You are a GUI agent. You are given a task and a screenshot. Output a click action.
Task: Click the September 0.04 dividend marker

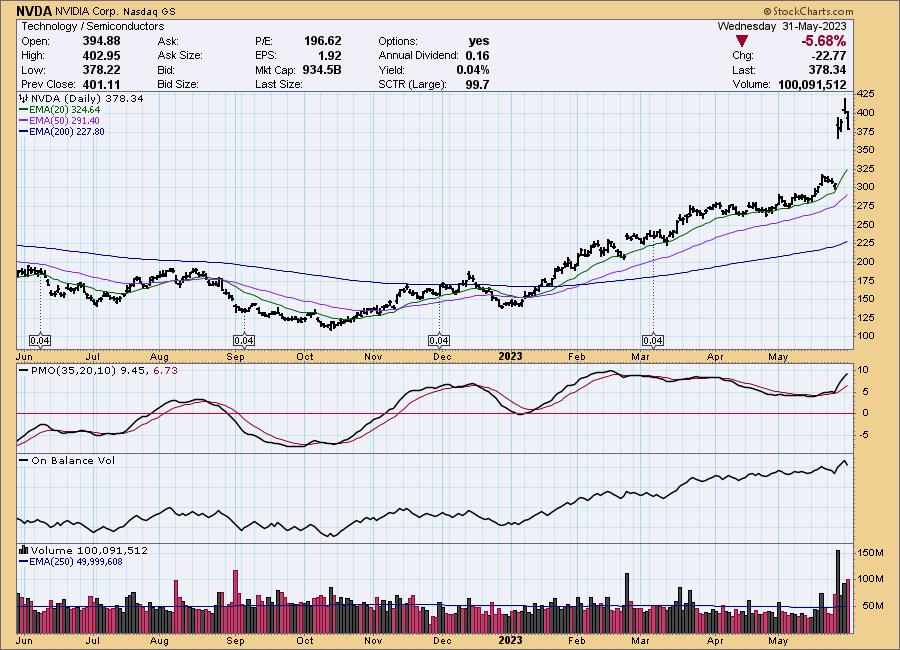[x=244, y=340]
